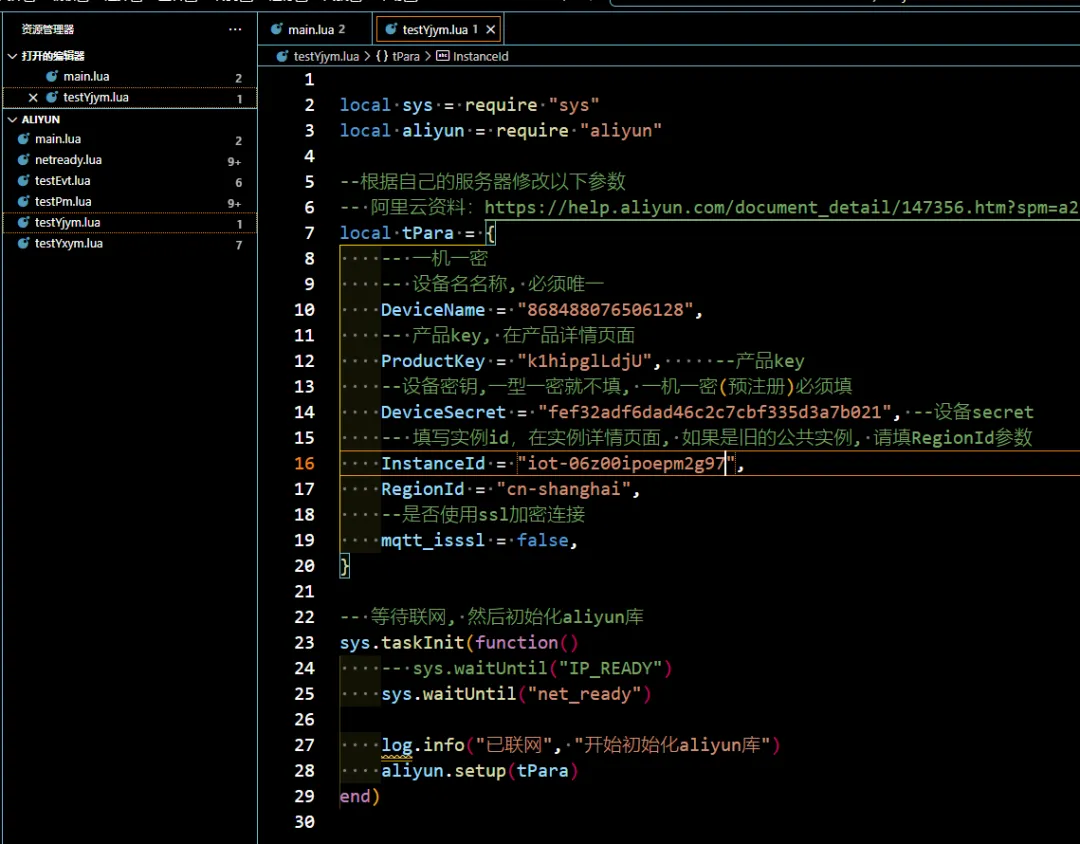
Task: Click the DeviceSecret string value
Action: [x=715, y=412]
